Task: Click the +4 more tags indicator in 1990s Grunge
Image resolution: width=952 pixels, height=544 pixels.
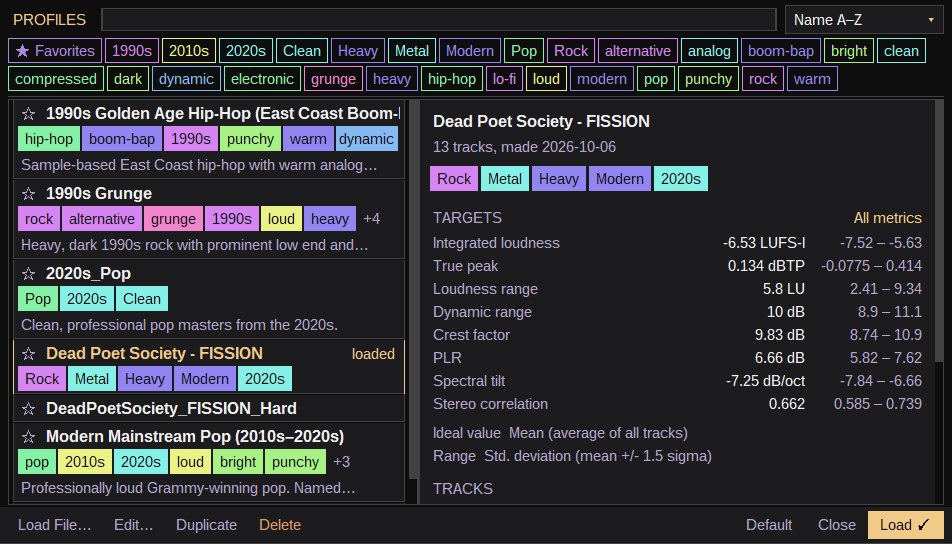Action: [372, 219]
